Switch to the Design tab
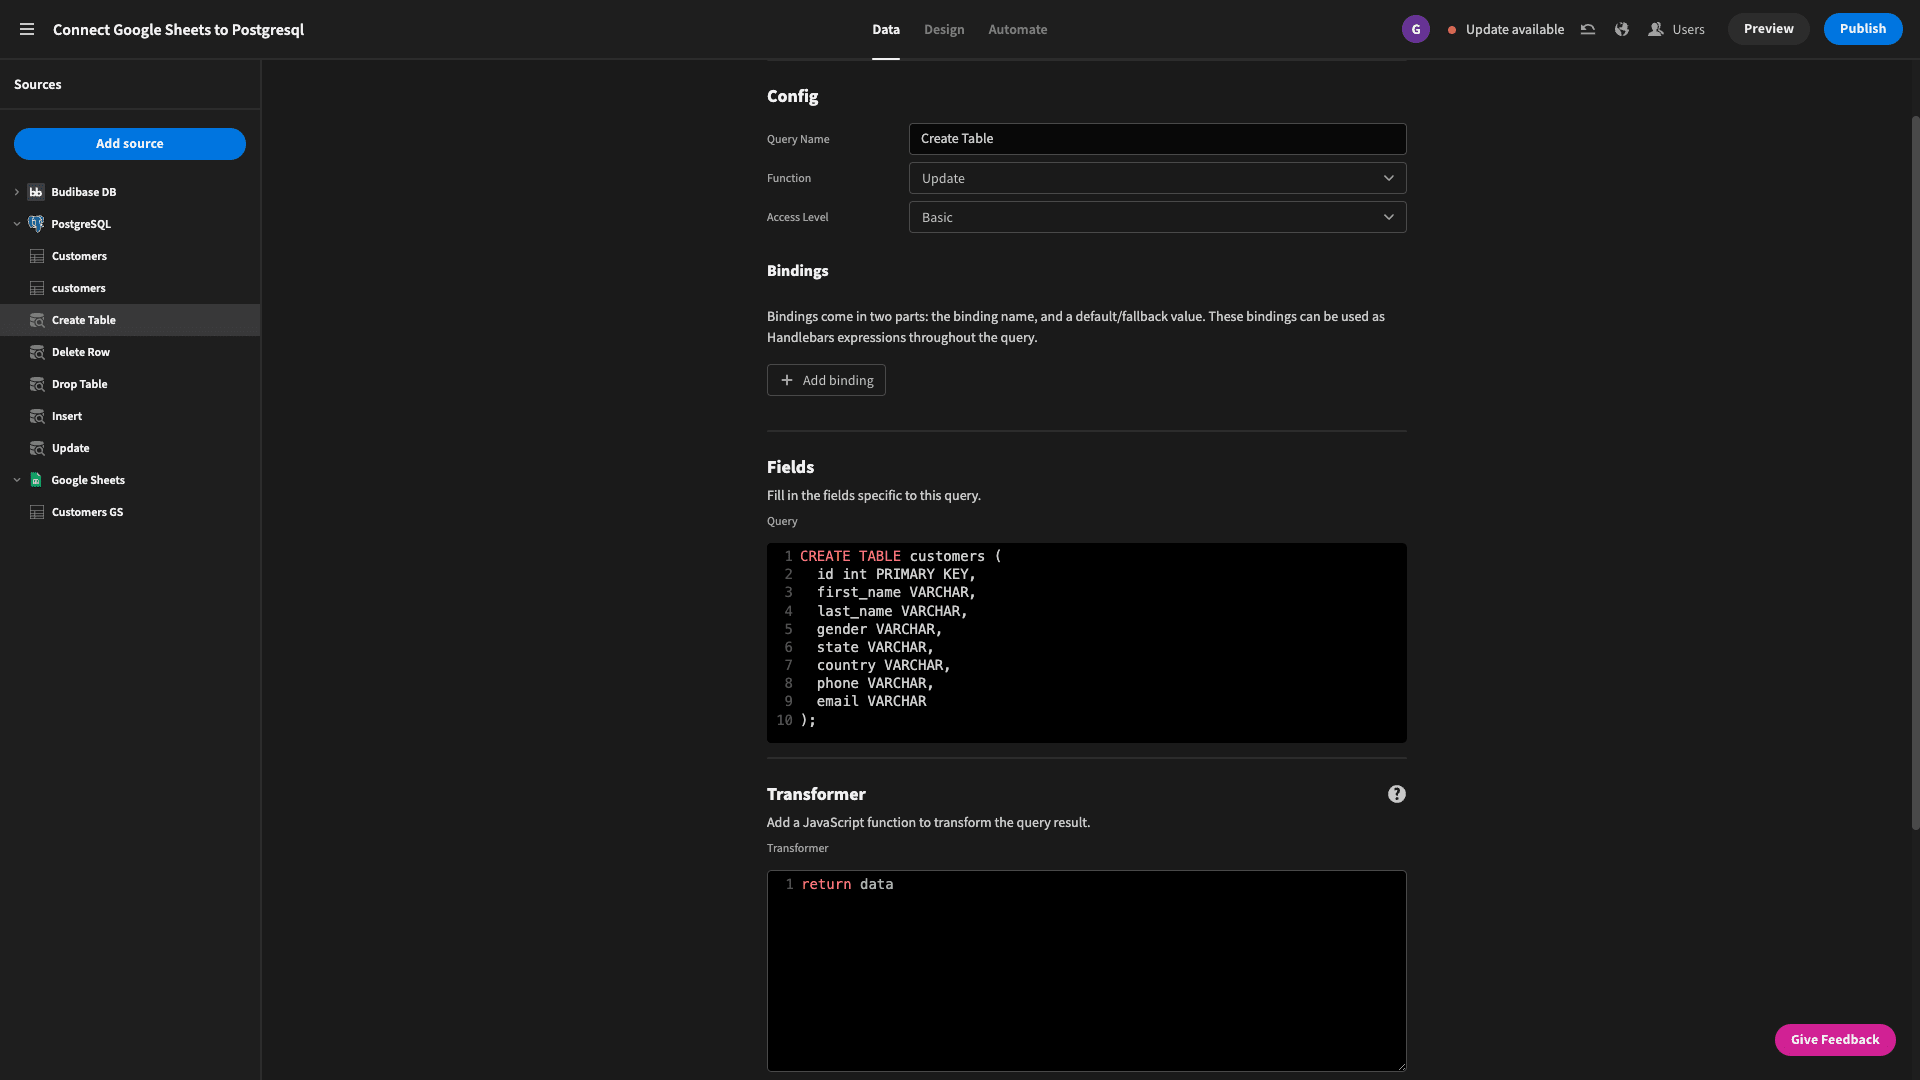The image size is (1920, 1080). pos(943,30)
